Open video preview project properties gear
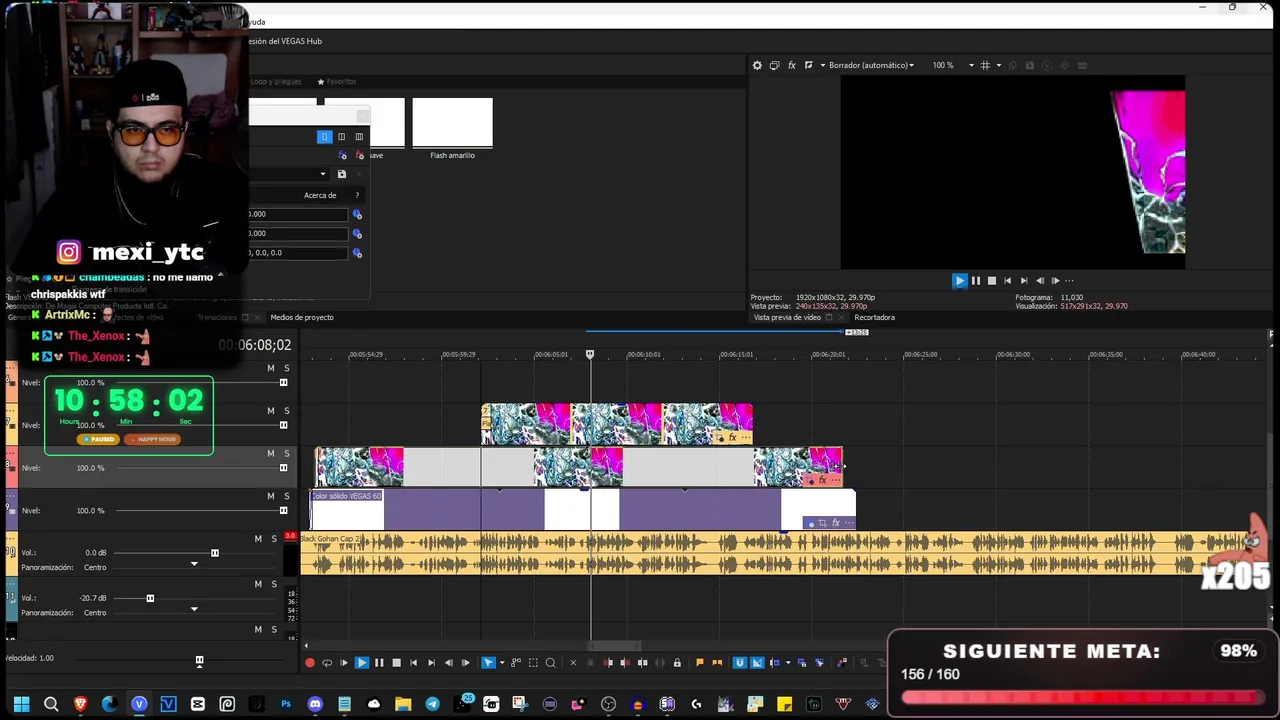 (757, 65)
